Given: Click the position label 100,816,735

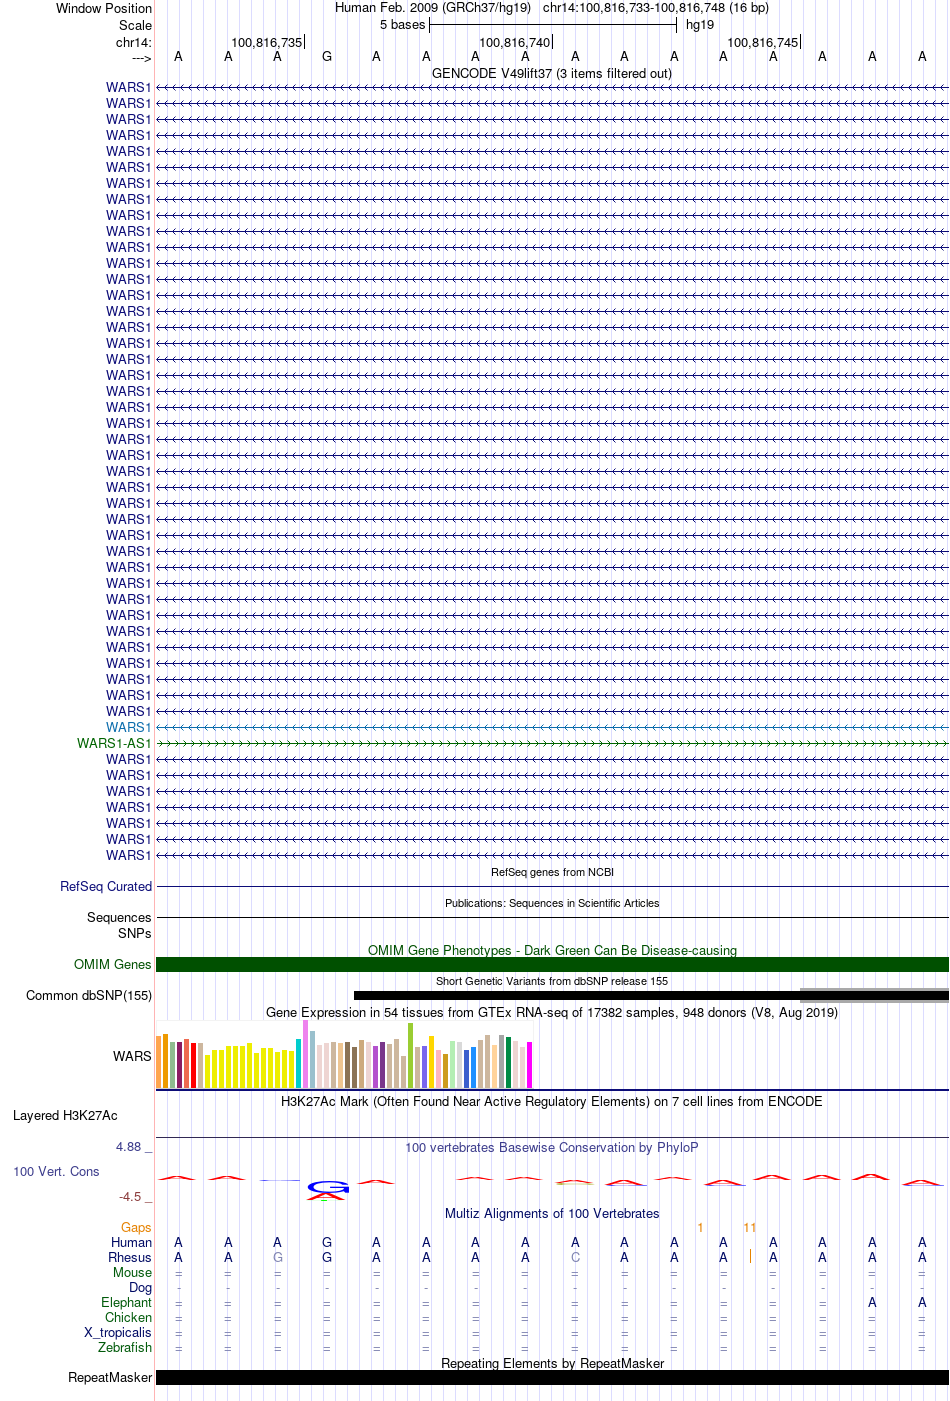Looking at the screenshot, I should [266, 43].
